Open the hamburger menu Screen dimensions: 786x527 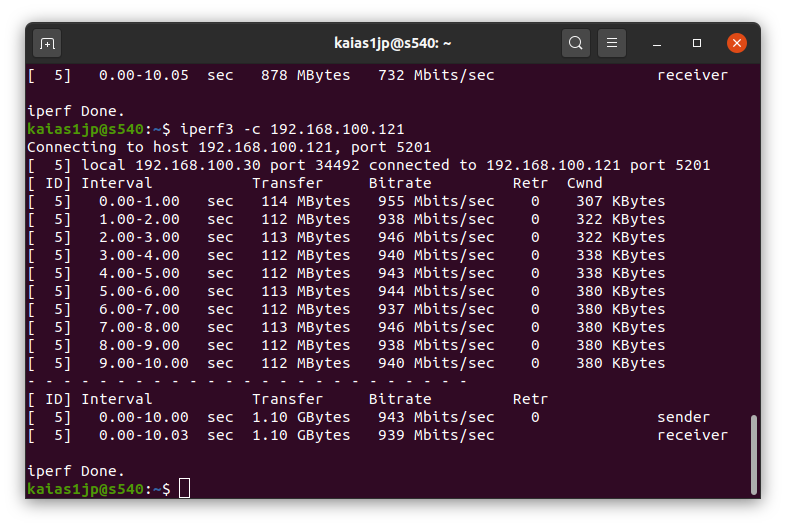pos(612,43)
